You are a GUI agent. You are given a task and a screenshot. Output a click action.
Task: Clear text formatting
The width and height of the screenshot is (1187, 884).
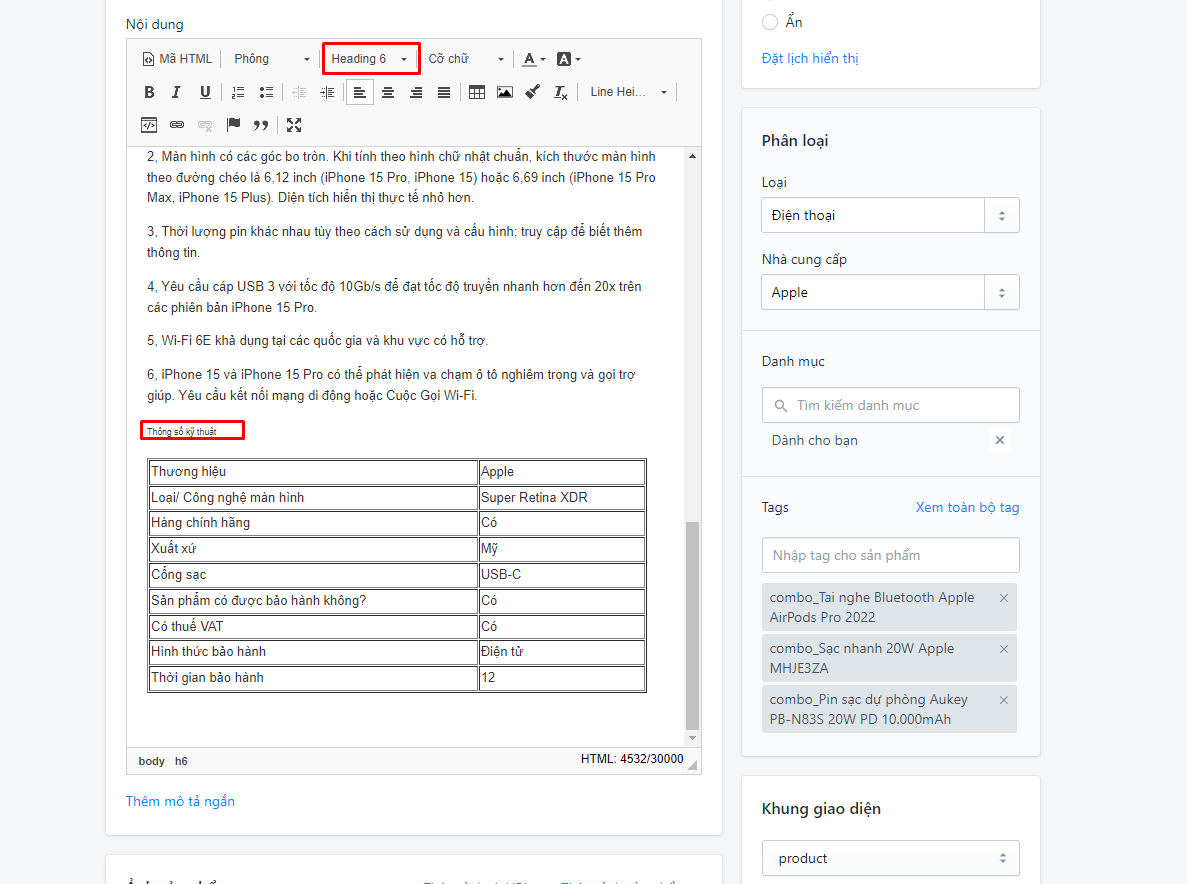tap(560, 92)
